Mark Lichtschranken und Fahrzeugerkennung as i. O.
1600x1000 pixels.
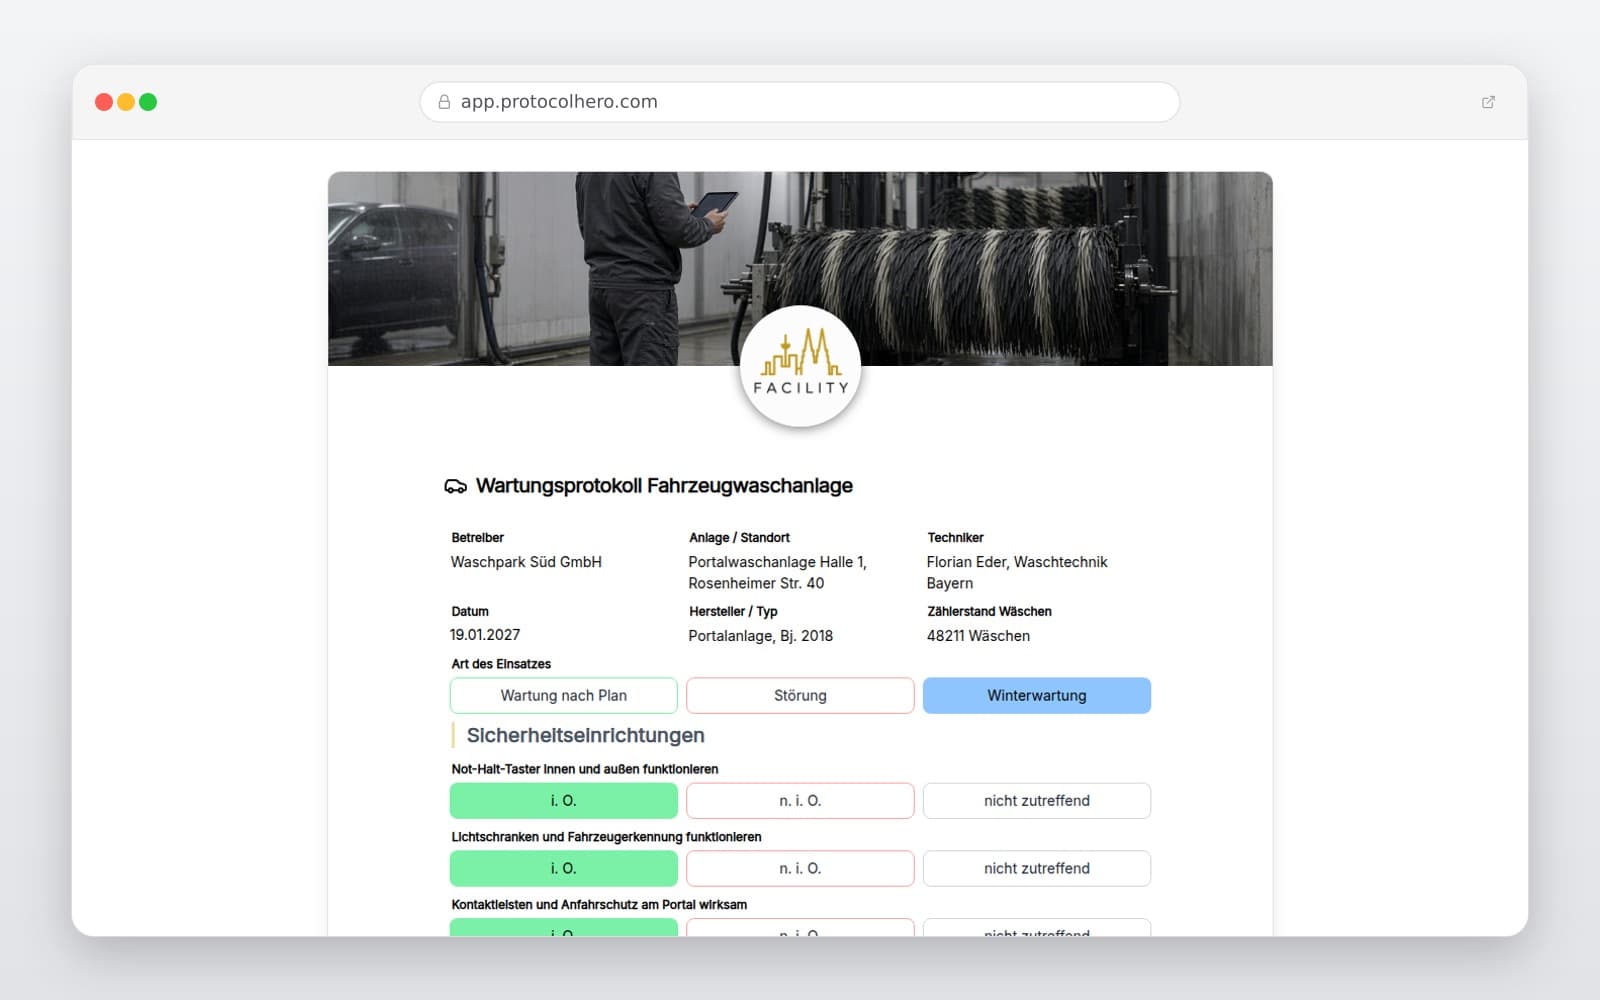[x=564, y=869]
